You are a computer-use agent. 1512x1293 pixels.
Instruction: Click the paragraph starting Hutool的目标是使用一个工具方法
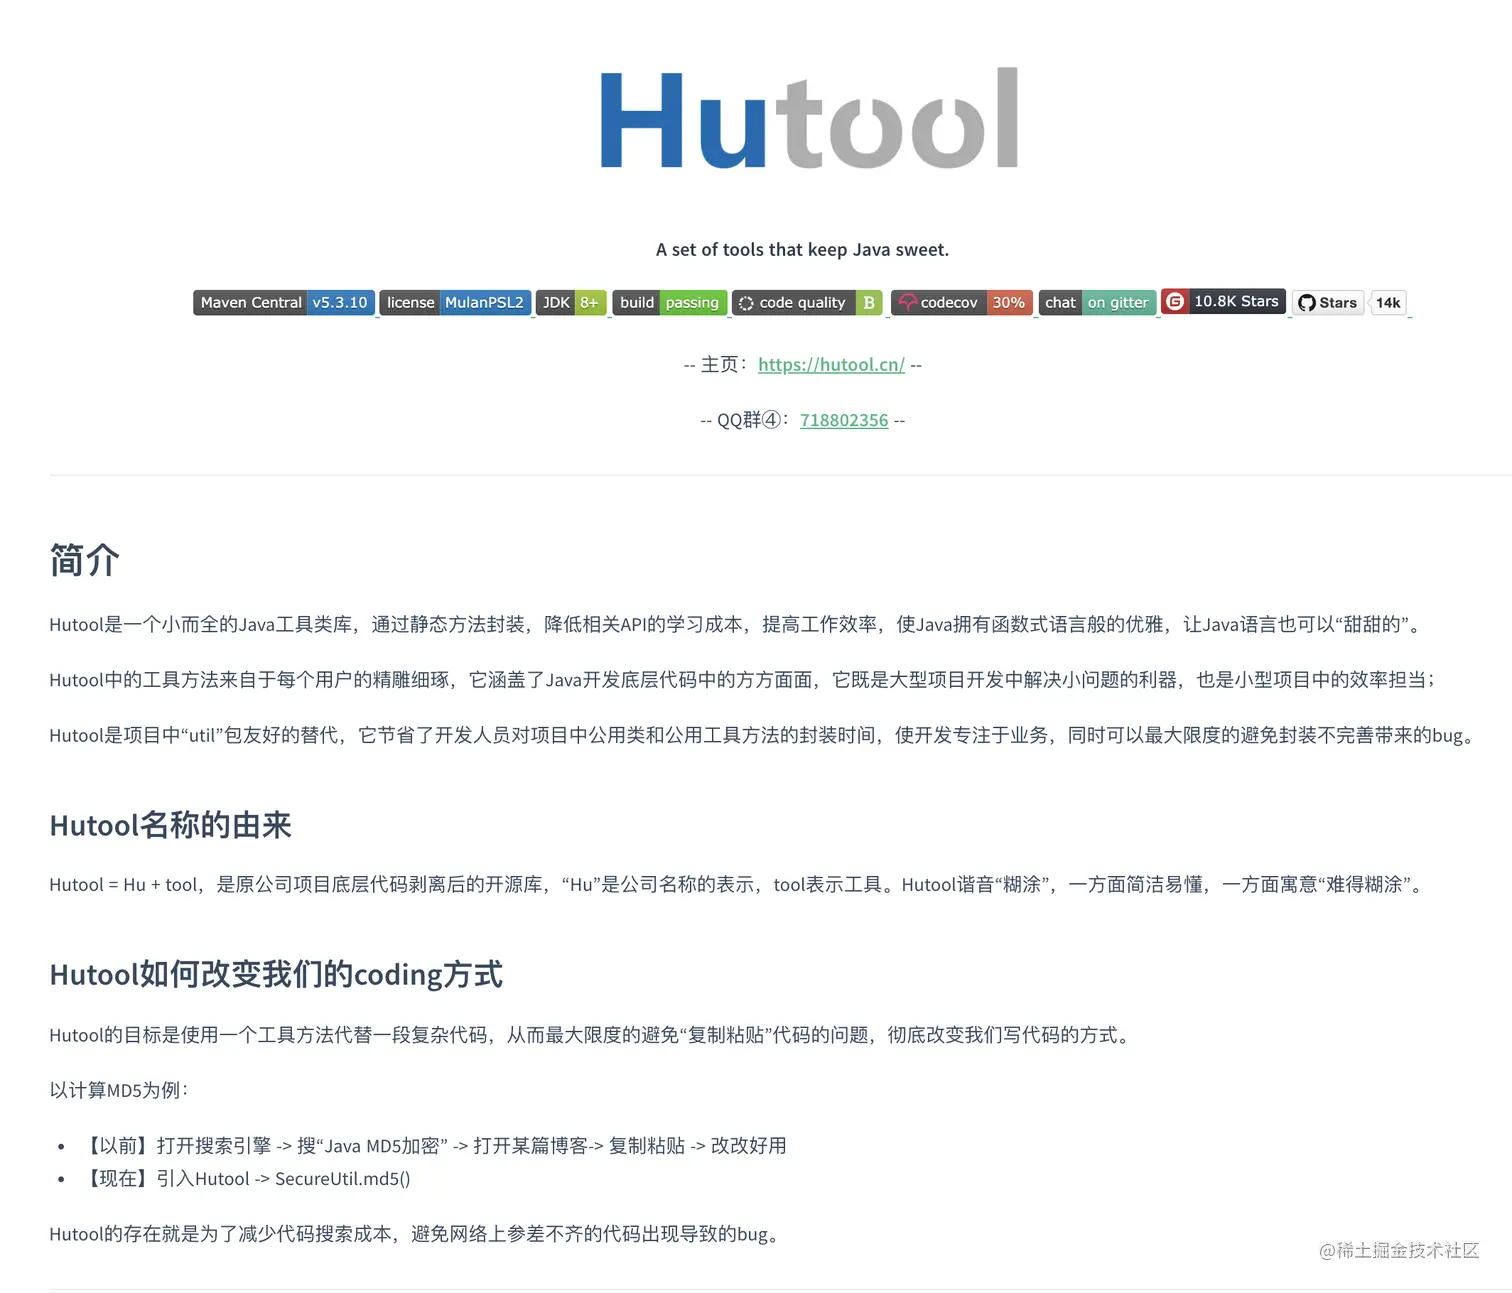click(592, 1034)
